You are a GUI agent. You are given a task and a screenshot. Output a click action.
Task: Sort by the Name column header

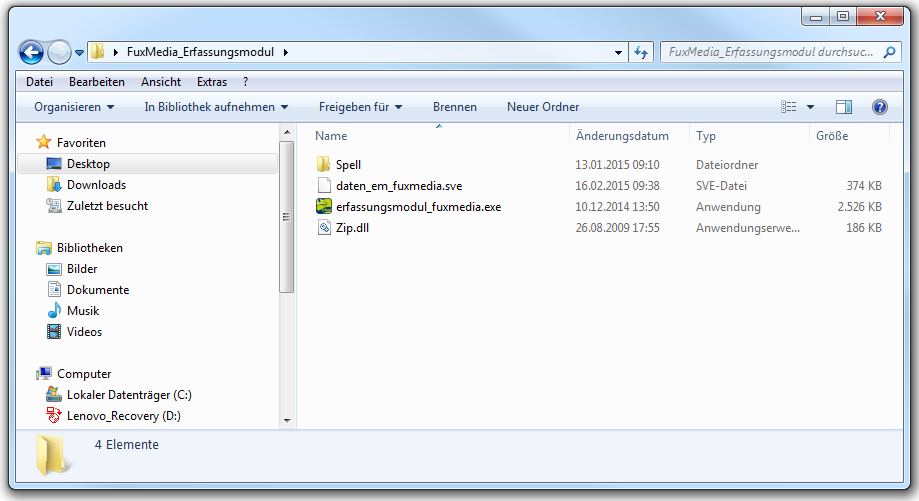(x=331, y=136)
